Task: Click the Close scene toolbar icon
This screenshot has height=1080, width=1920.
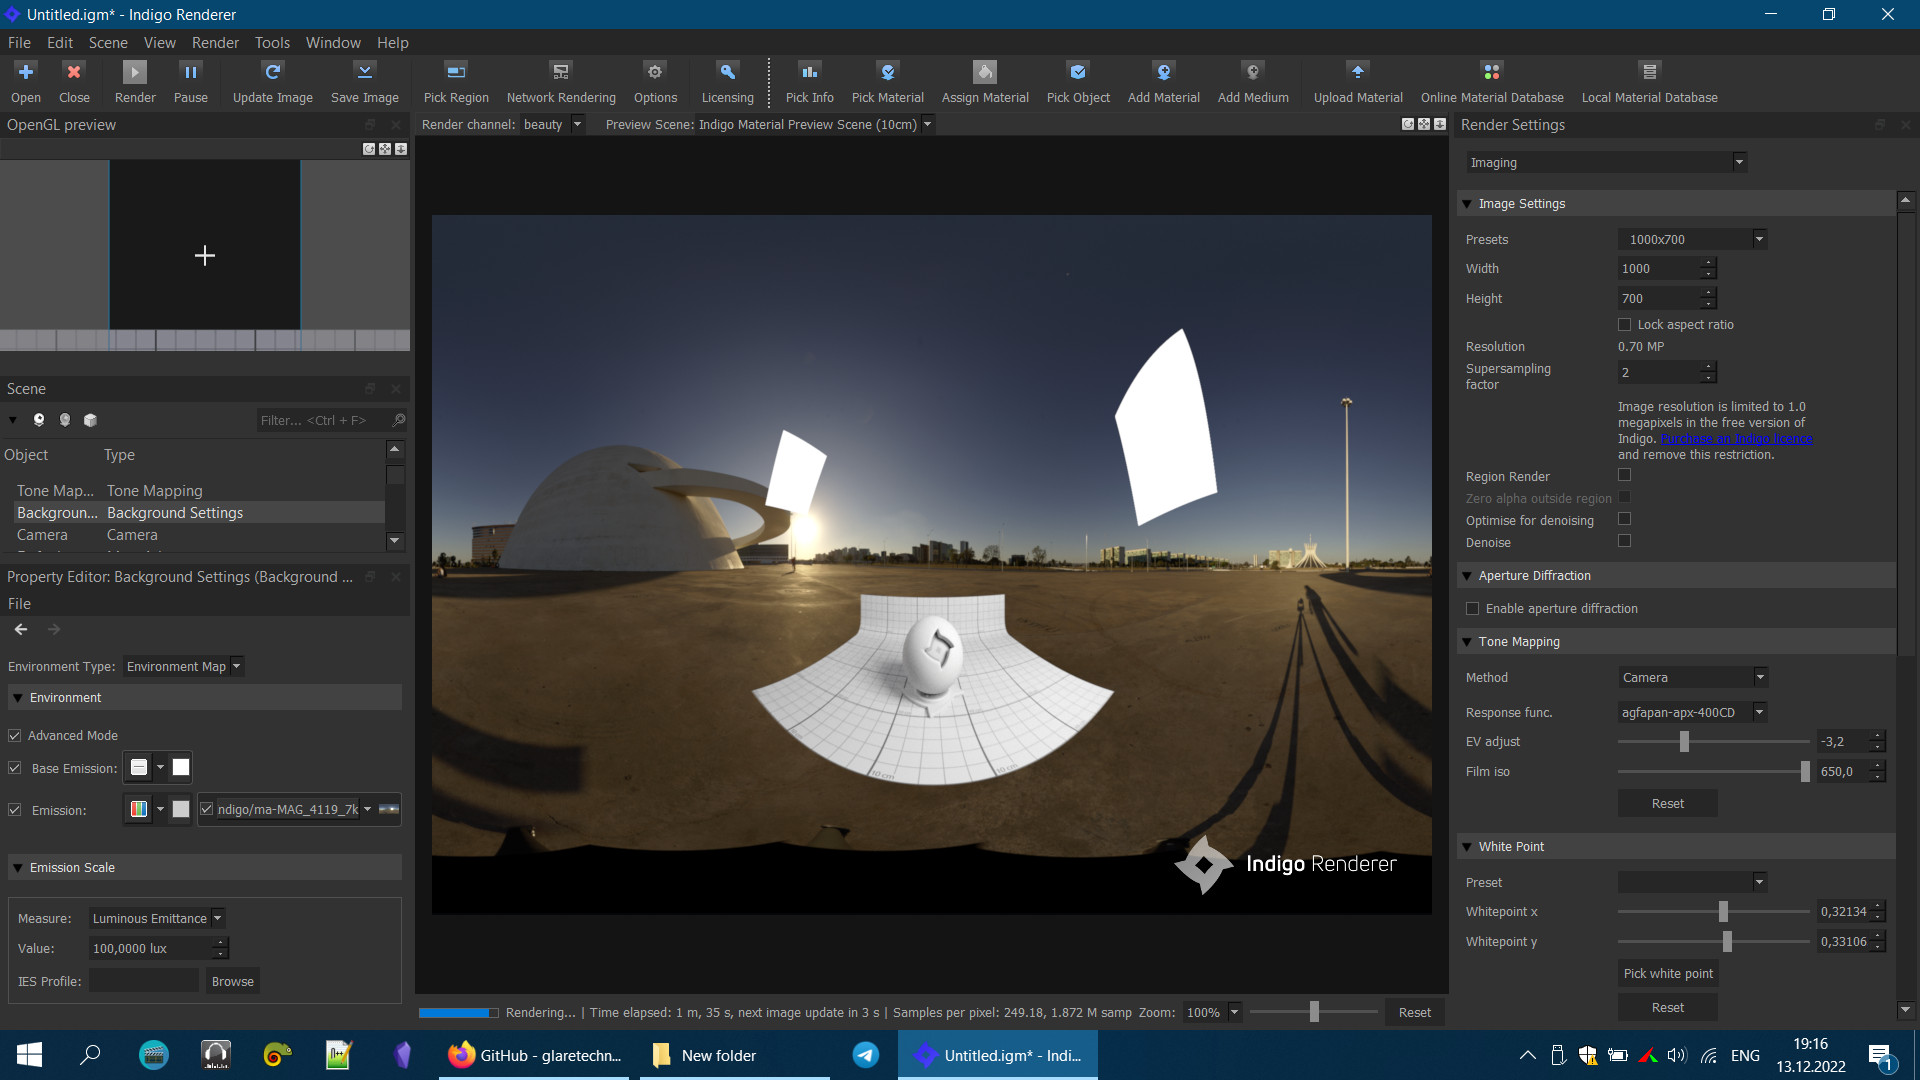Action: coord(74,72)
